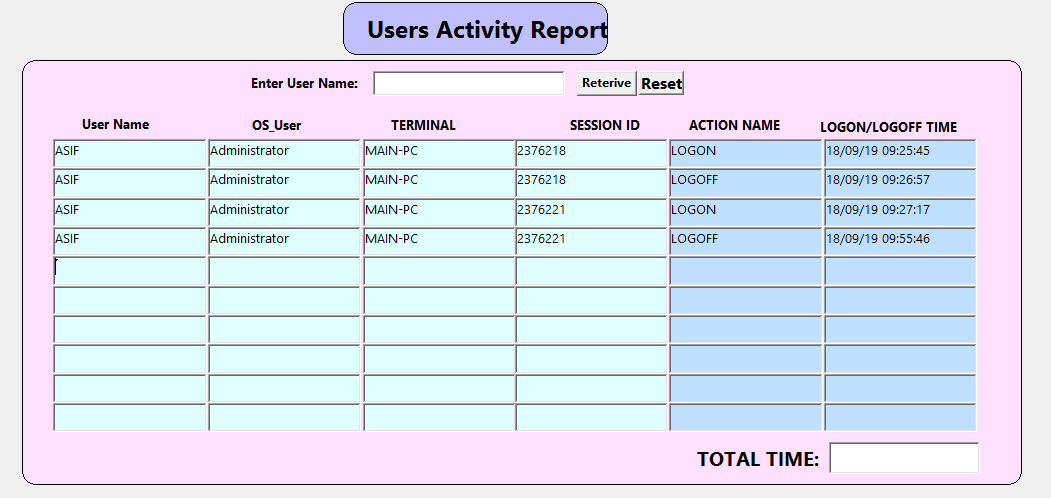
Task: Click the ACTION NAME column header
Action: [x=734, y=126]
